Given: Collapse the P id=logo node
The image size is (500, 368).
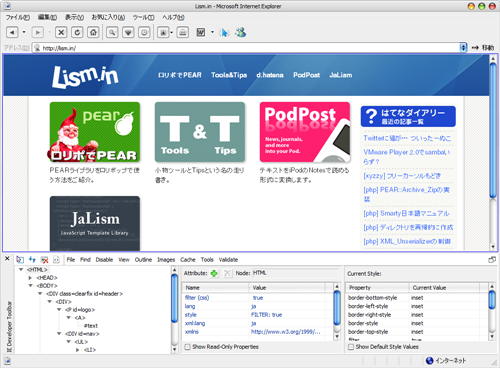Looking at the screenshot, I should click(x=59, y=309).
